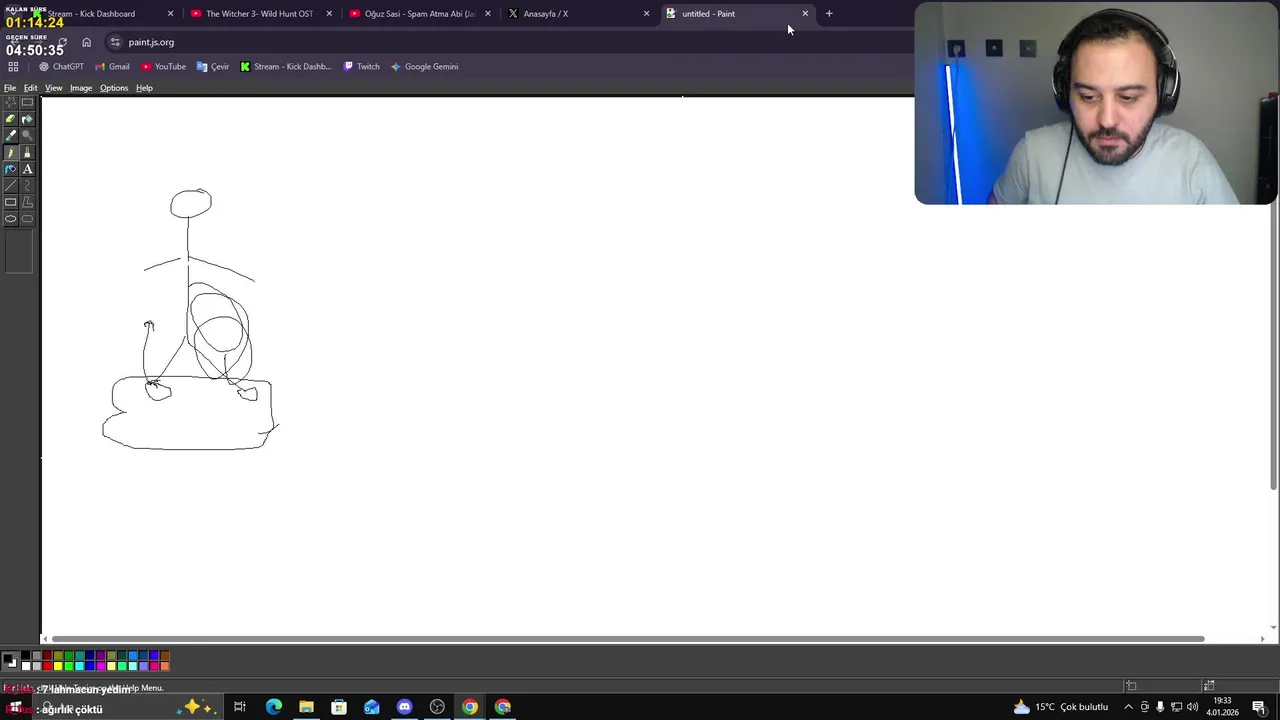
Task: Select the Airbrush tool
Action: (10, 169)
